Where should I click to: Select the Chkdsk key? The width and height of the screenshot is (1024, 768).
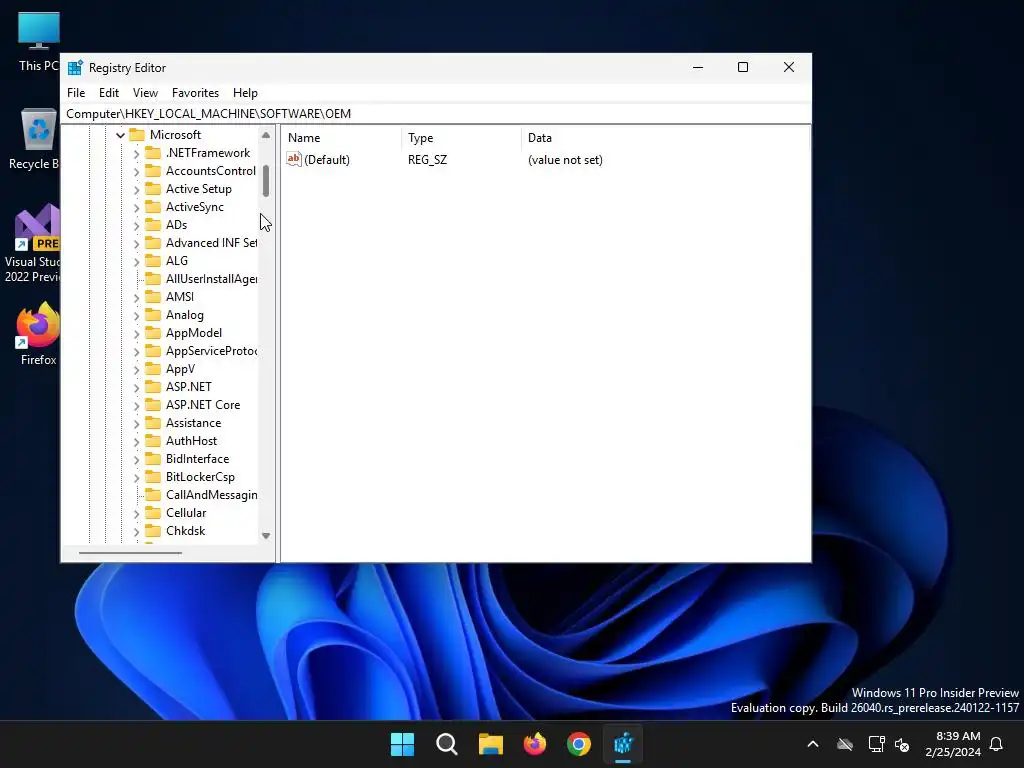[185, 531]
